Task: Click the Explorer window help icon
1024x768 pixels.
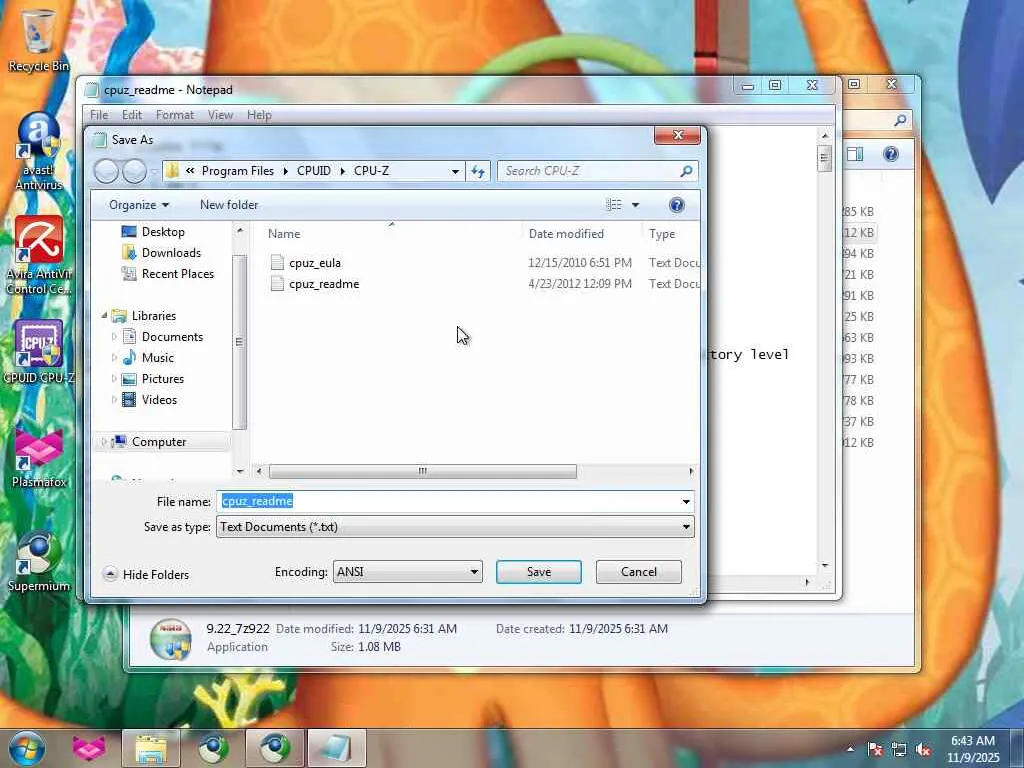Action: [891, 154]
